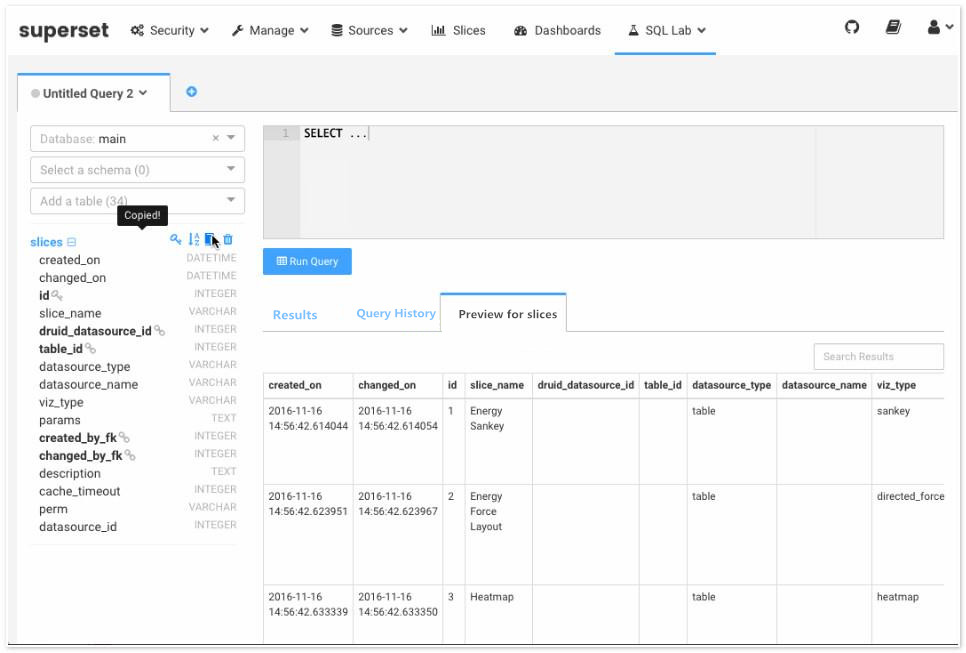This screenshot has height=653, width=966.
Task: Sort slices columns alphabetically
Action: tap(193, 239)
